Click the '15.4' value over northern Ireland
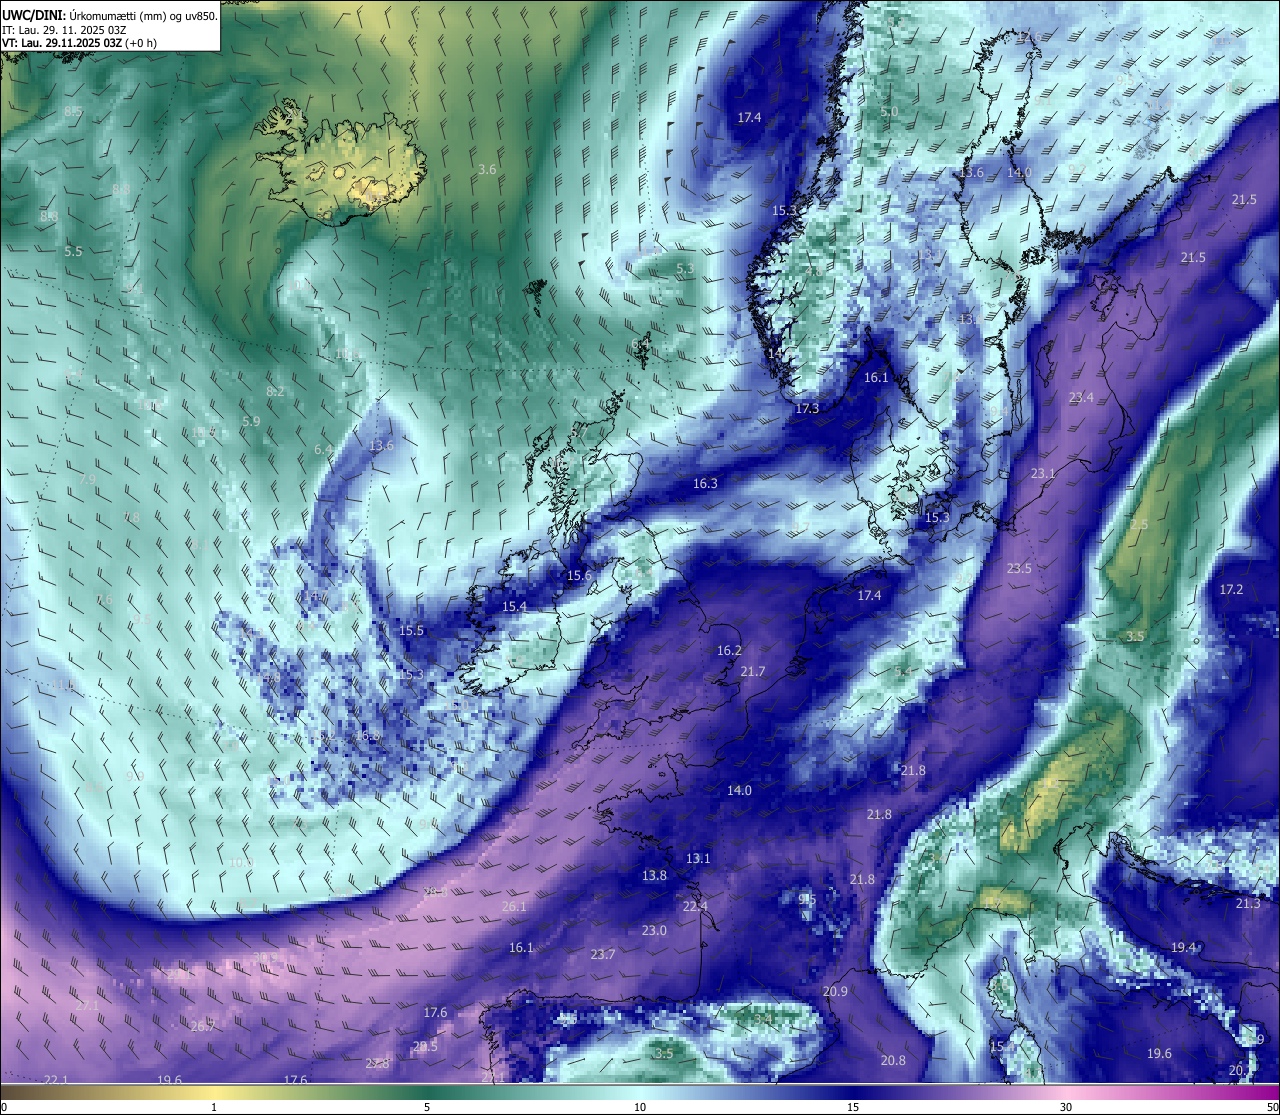 pyautogui.click(x=514, y=606)
